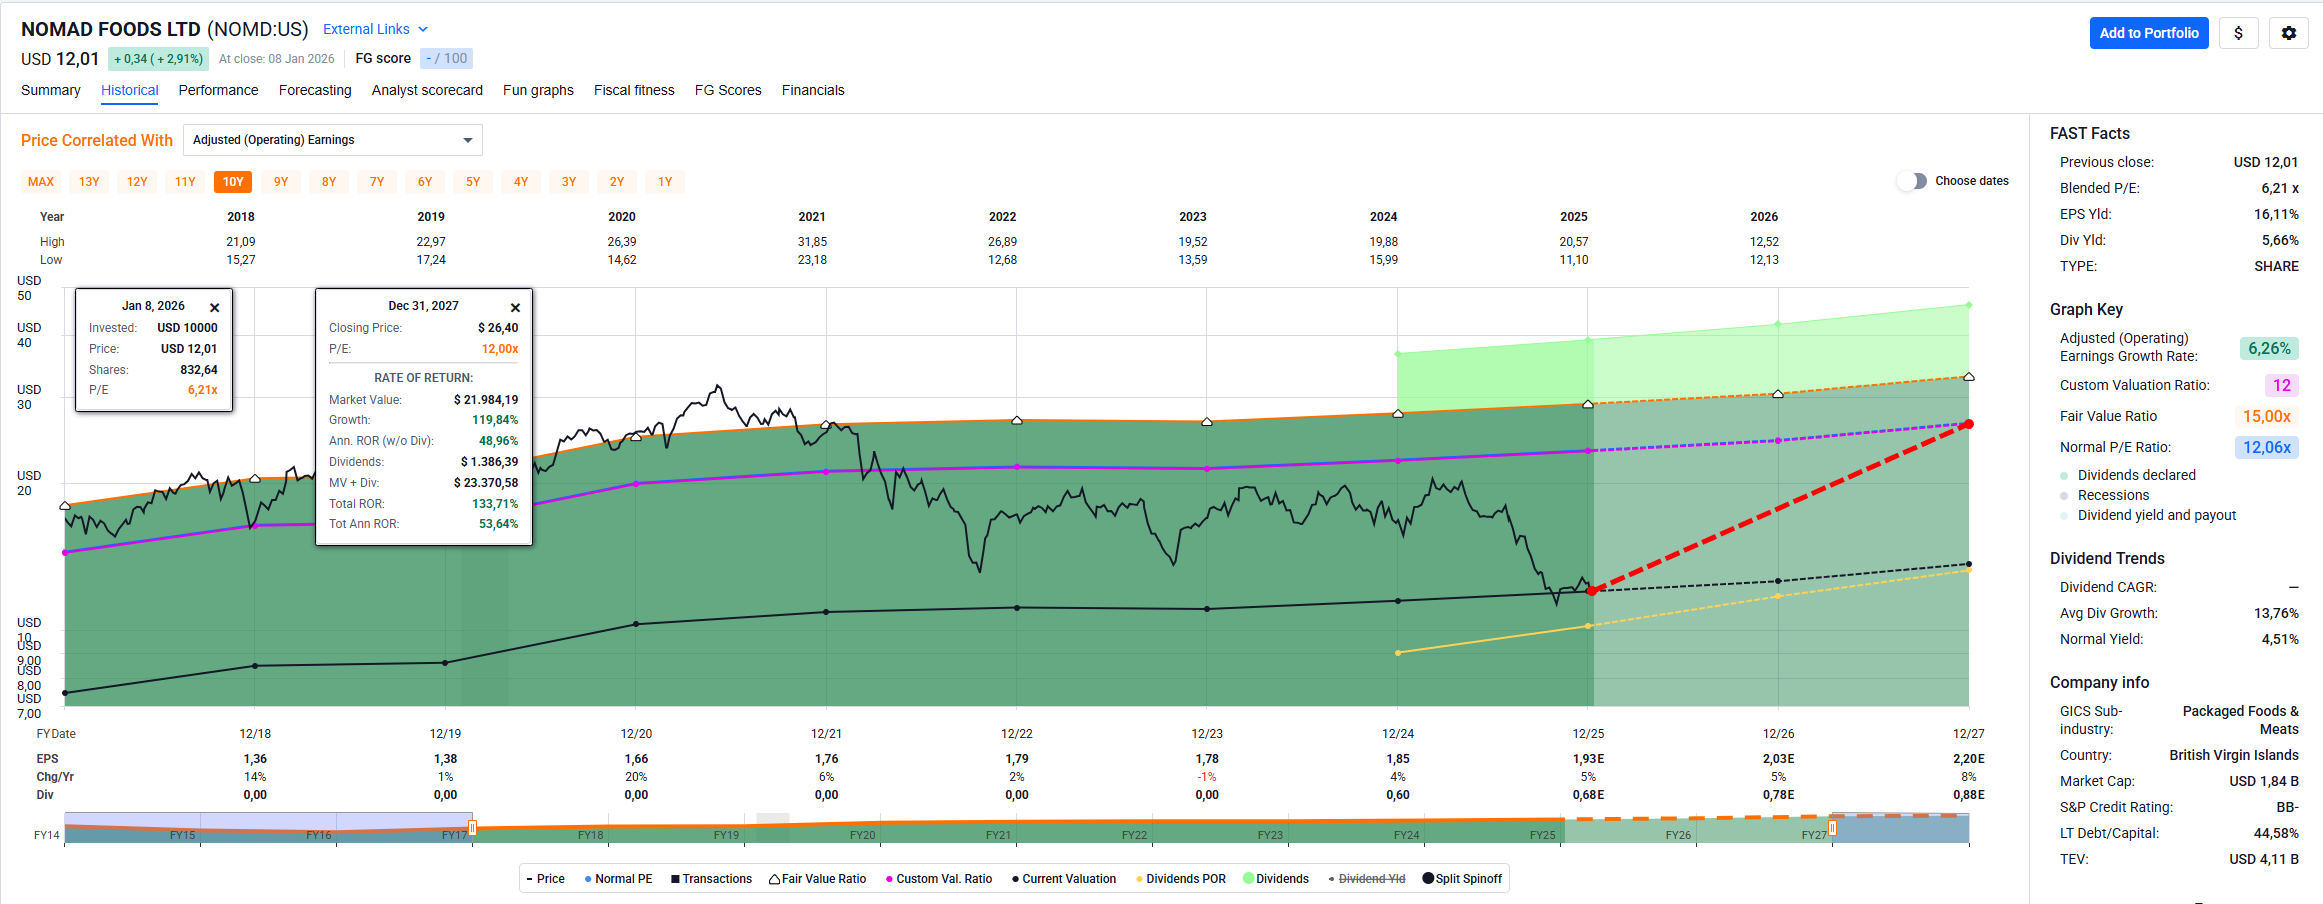Click the Split Spinoff legend icon
This screenshot has height=904, width=2323.
[1428, 879]
